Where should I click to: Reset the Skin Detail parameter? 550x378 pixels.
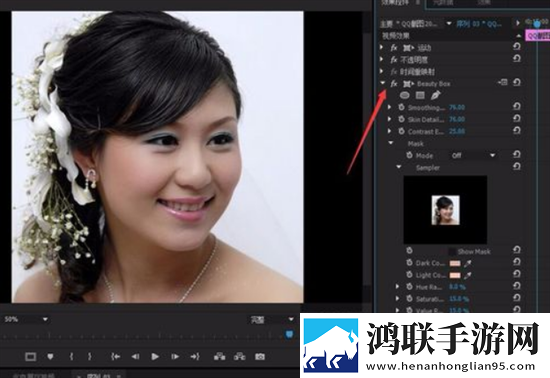(517, 119)
